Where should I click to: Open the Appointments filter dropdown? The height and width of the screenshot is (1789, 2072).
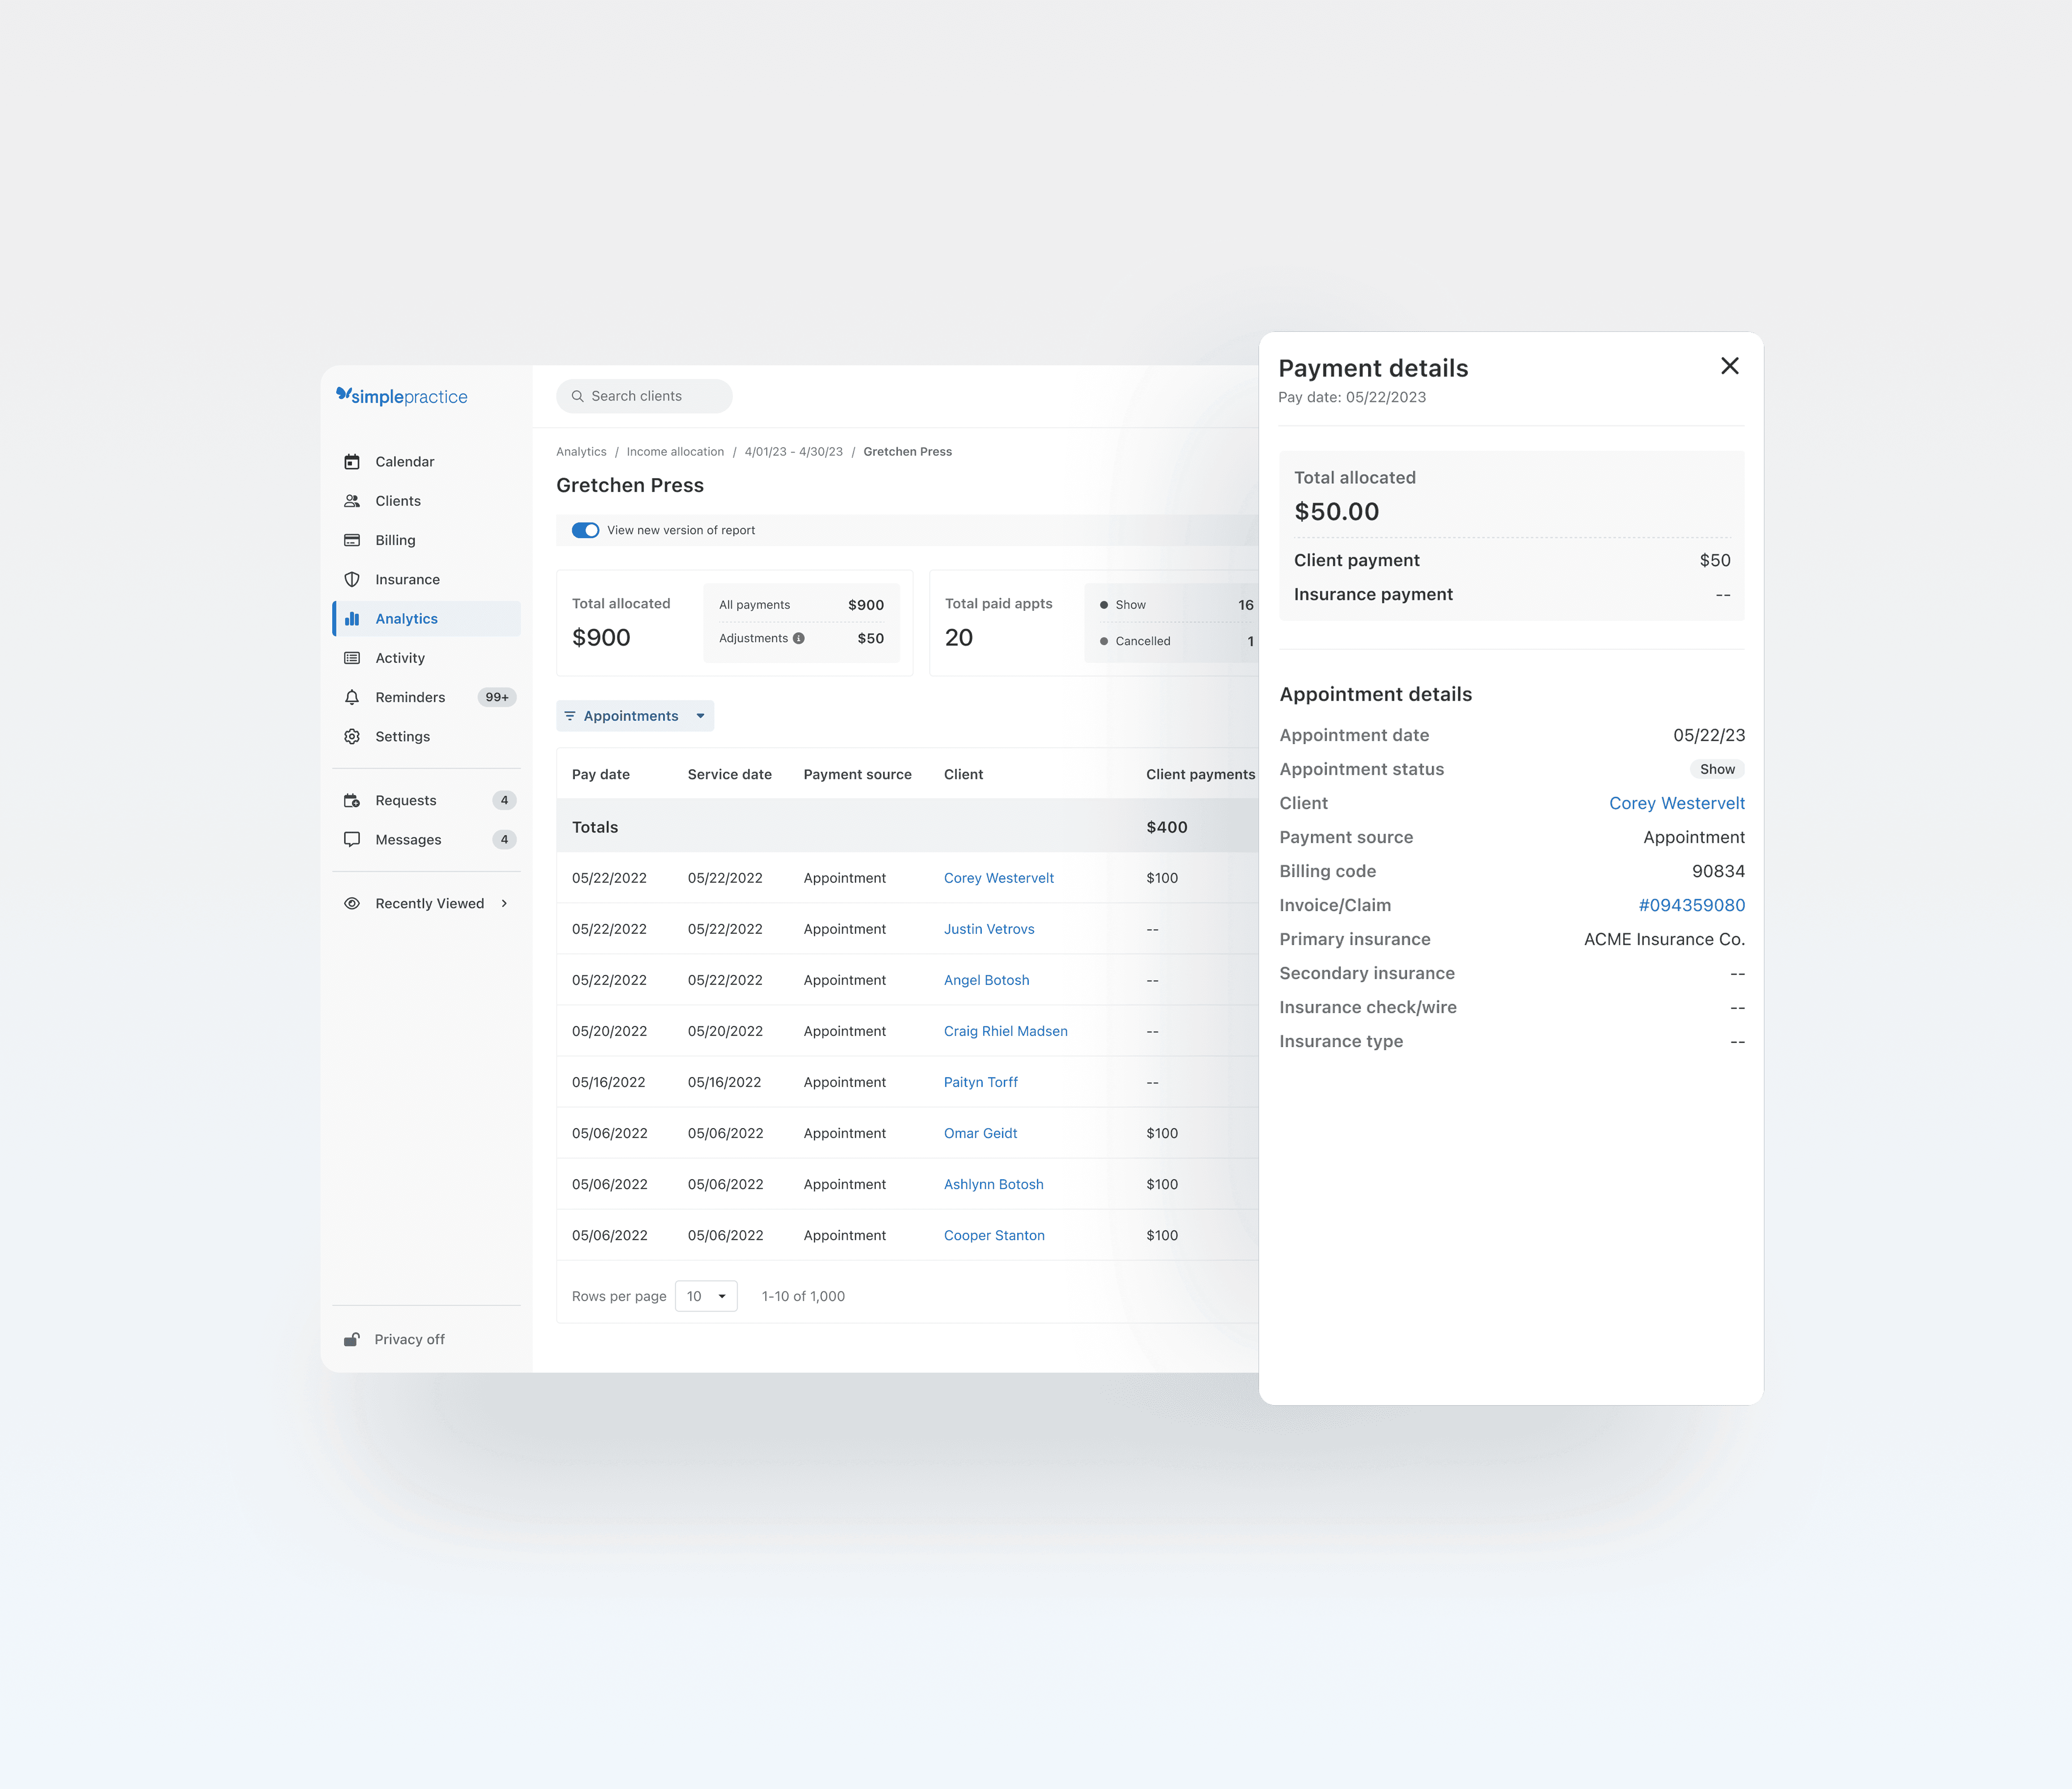635,716
